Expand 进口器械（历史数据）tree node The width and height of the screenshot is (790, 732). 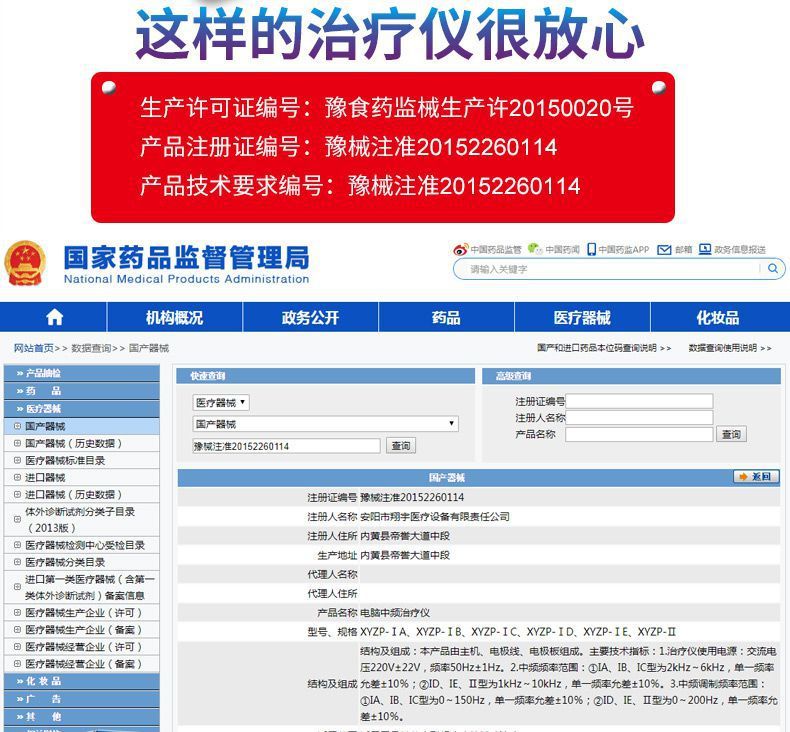tap(17, 495)
